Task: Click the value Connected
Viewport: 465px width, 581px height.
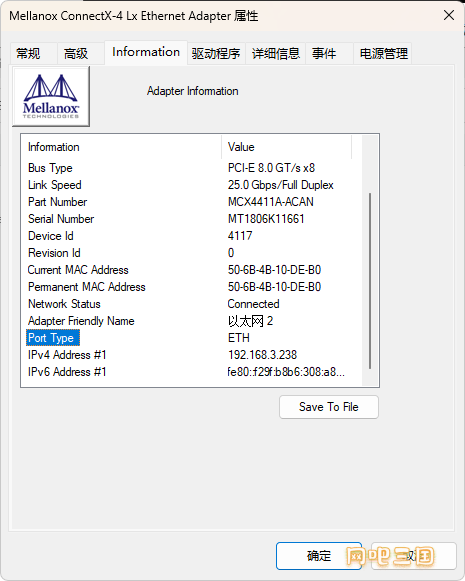Action: 253,304
